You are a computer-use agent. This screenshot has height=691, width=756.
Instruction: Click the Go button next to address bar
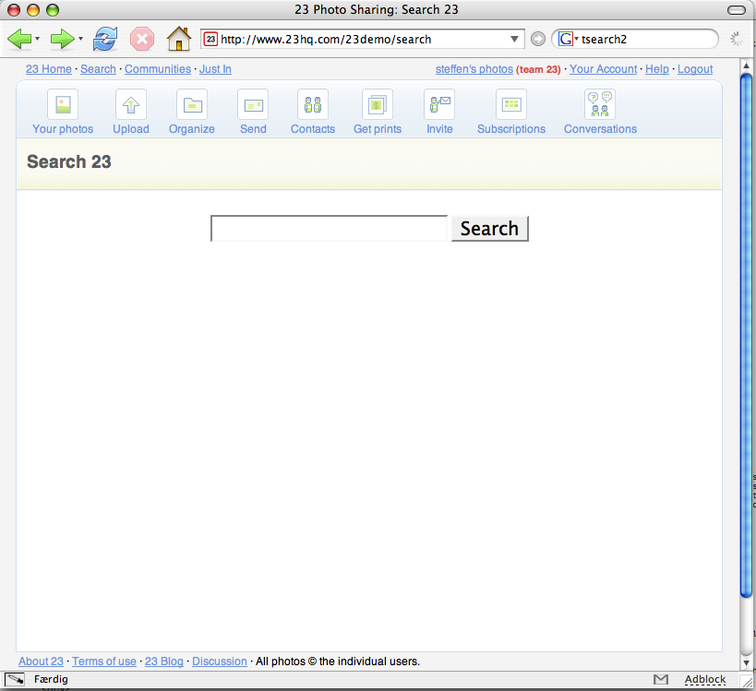click(x=538, y=39)
